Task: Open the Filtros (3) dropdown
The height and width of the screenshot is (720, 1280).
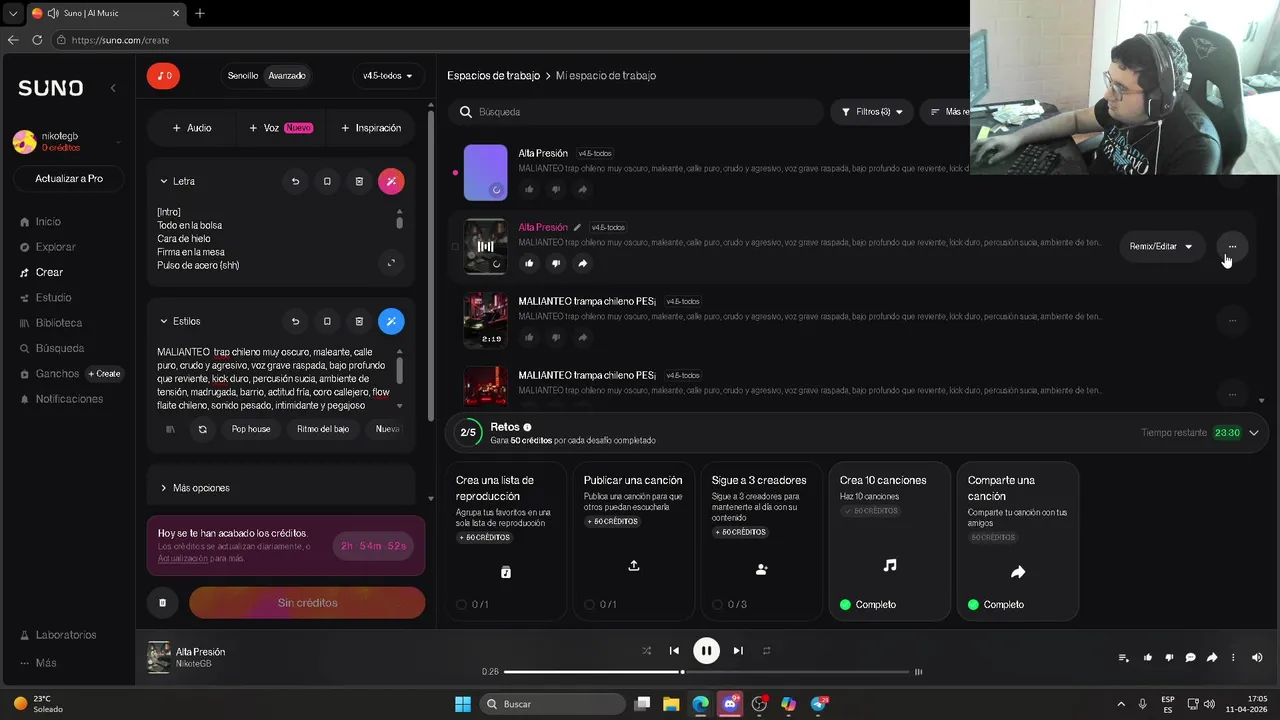Action: (872, 112)
